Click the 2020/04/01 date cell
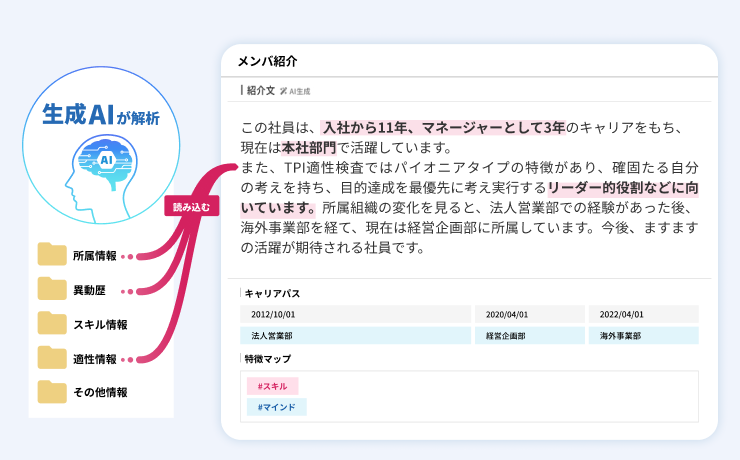 click(530, 314)
